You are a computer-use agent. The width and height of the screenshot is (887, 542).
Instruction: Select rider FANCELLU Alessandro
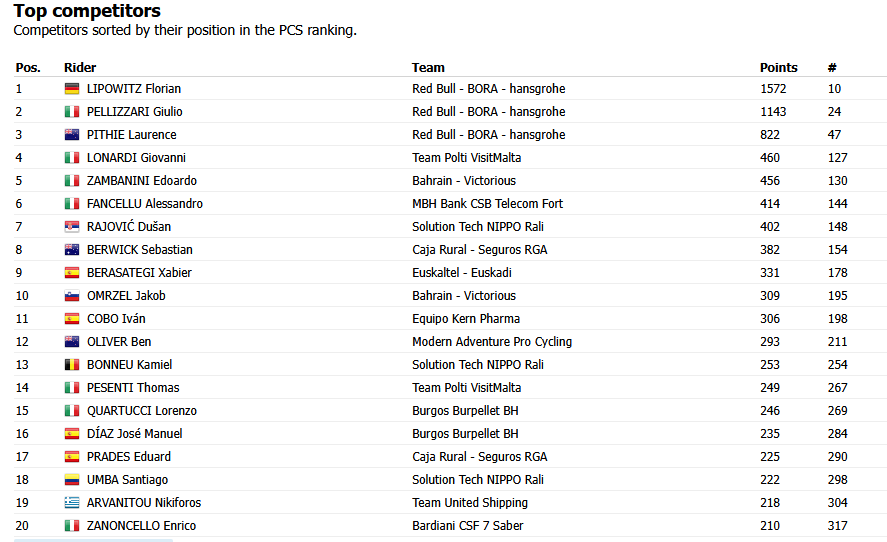(145, 204)
